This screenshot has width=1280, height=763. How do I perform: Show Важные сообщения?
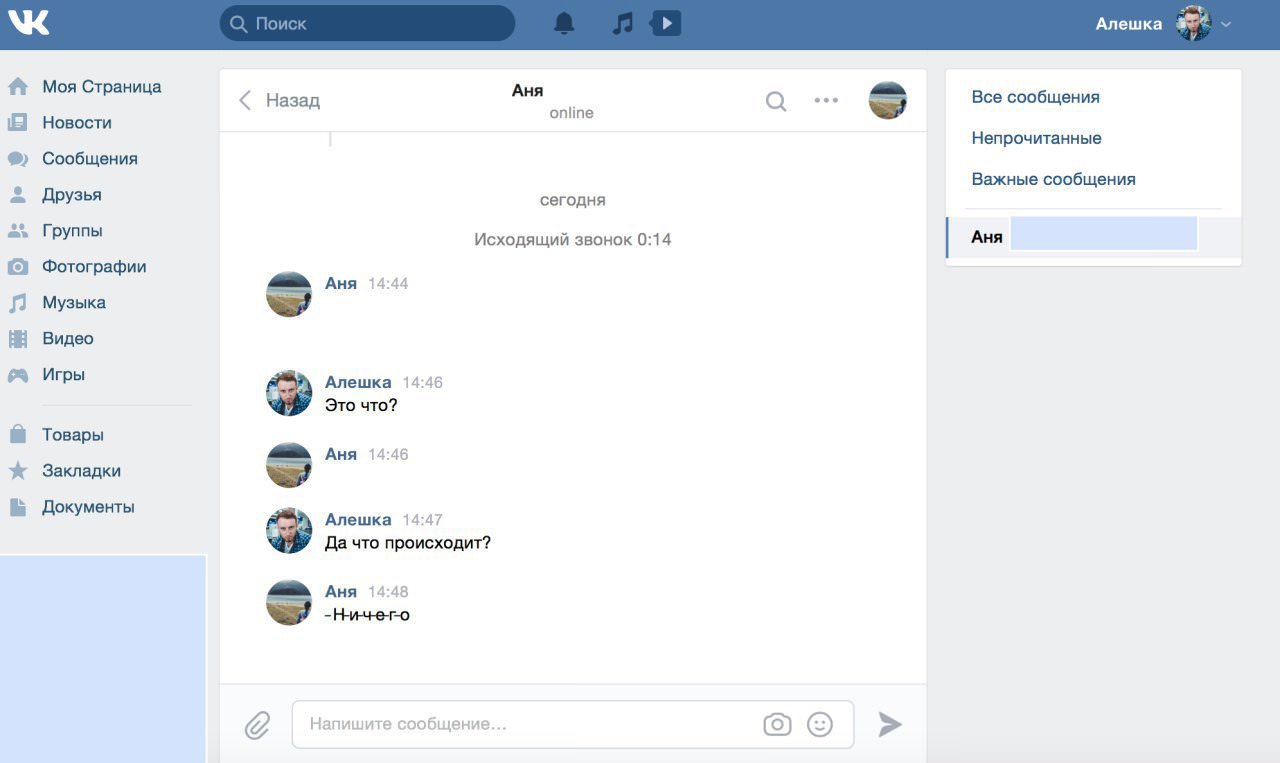pos(1053,179)
